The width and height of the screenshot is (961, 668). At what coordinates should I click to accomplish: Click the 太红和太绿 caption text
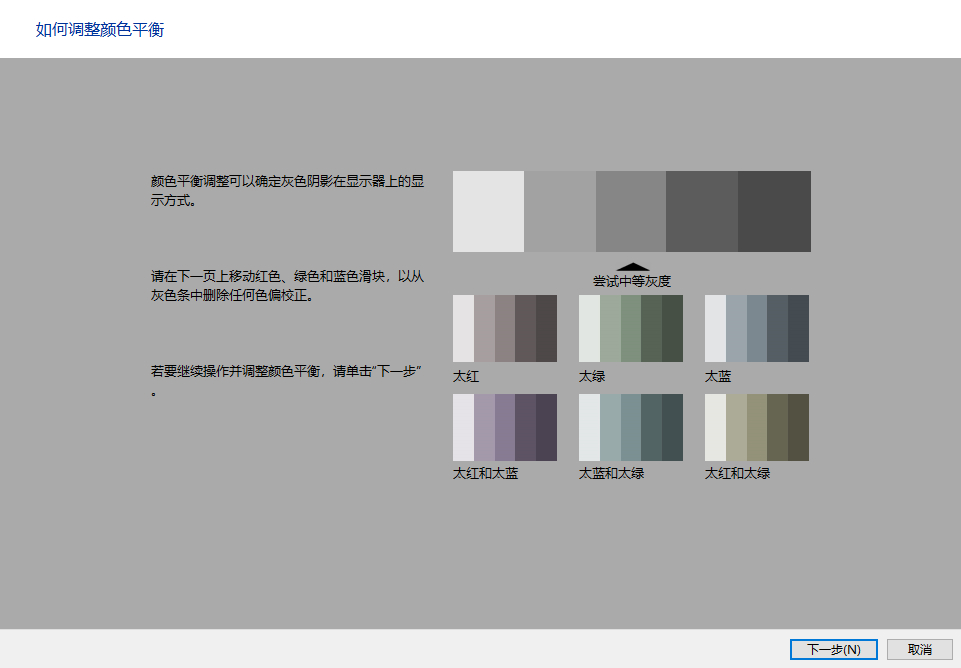click(x=737, y=473)
